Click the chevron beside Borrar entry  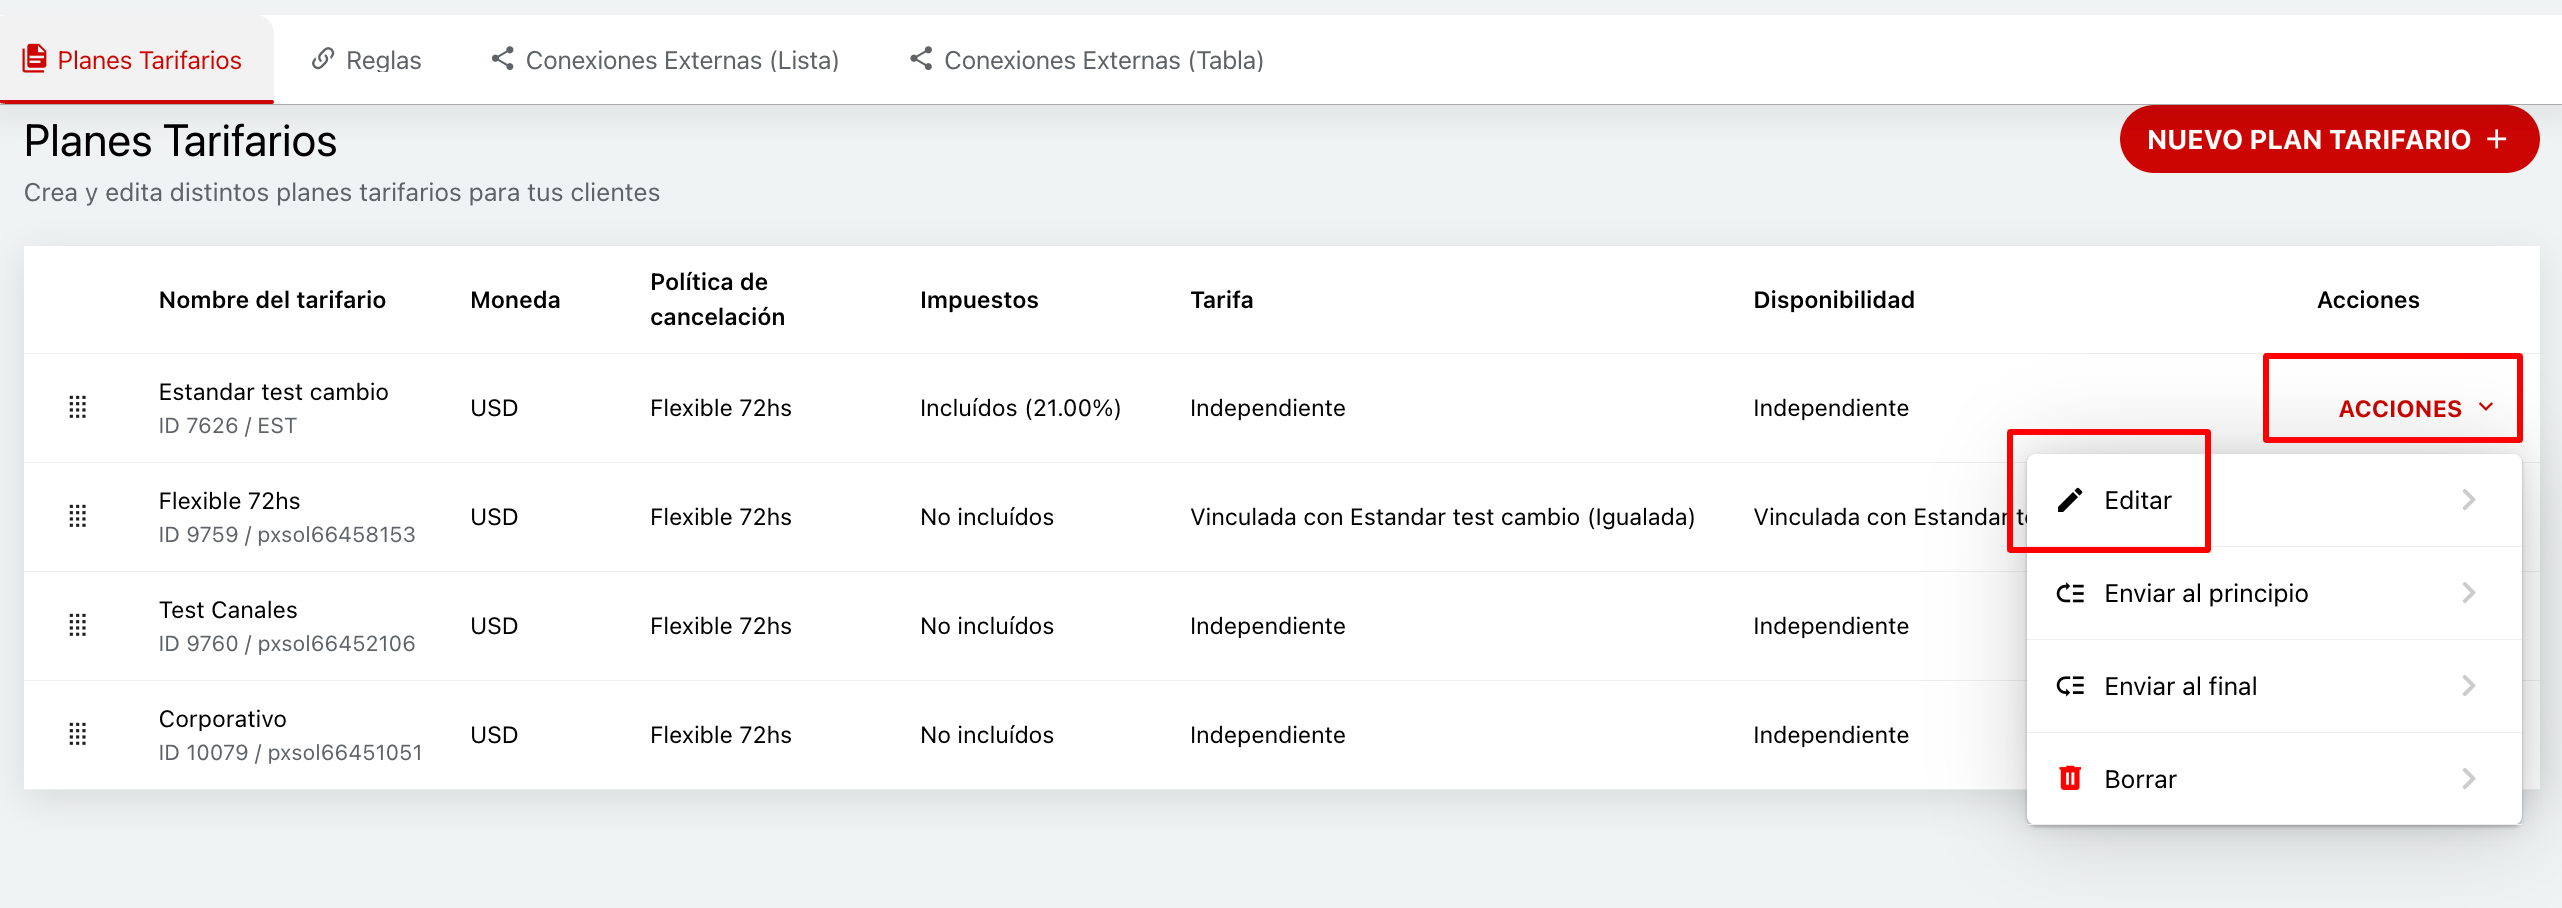click(2470, 778)
